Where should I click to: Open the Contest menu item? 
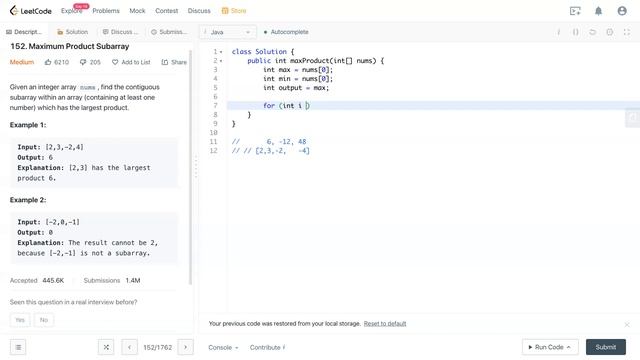pos(167,11)
